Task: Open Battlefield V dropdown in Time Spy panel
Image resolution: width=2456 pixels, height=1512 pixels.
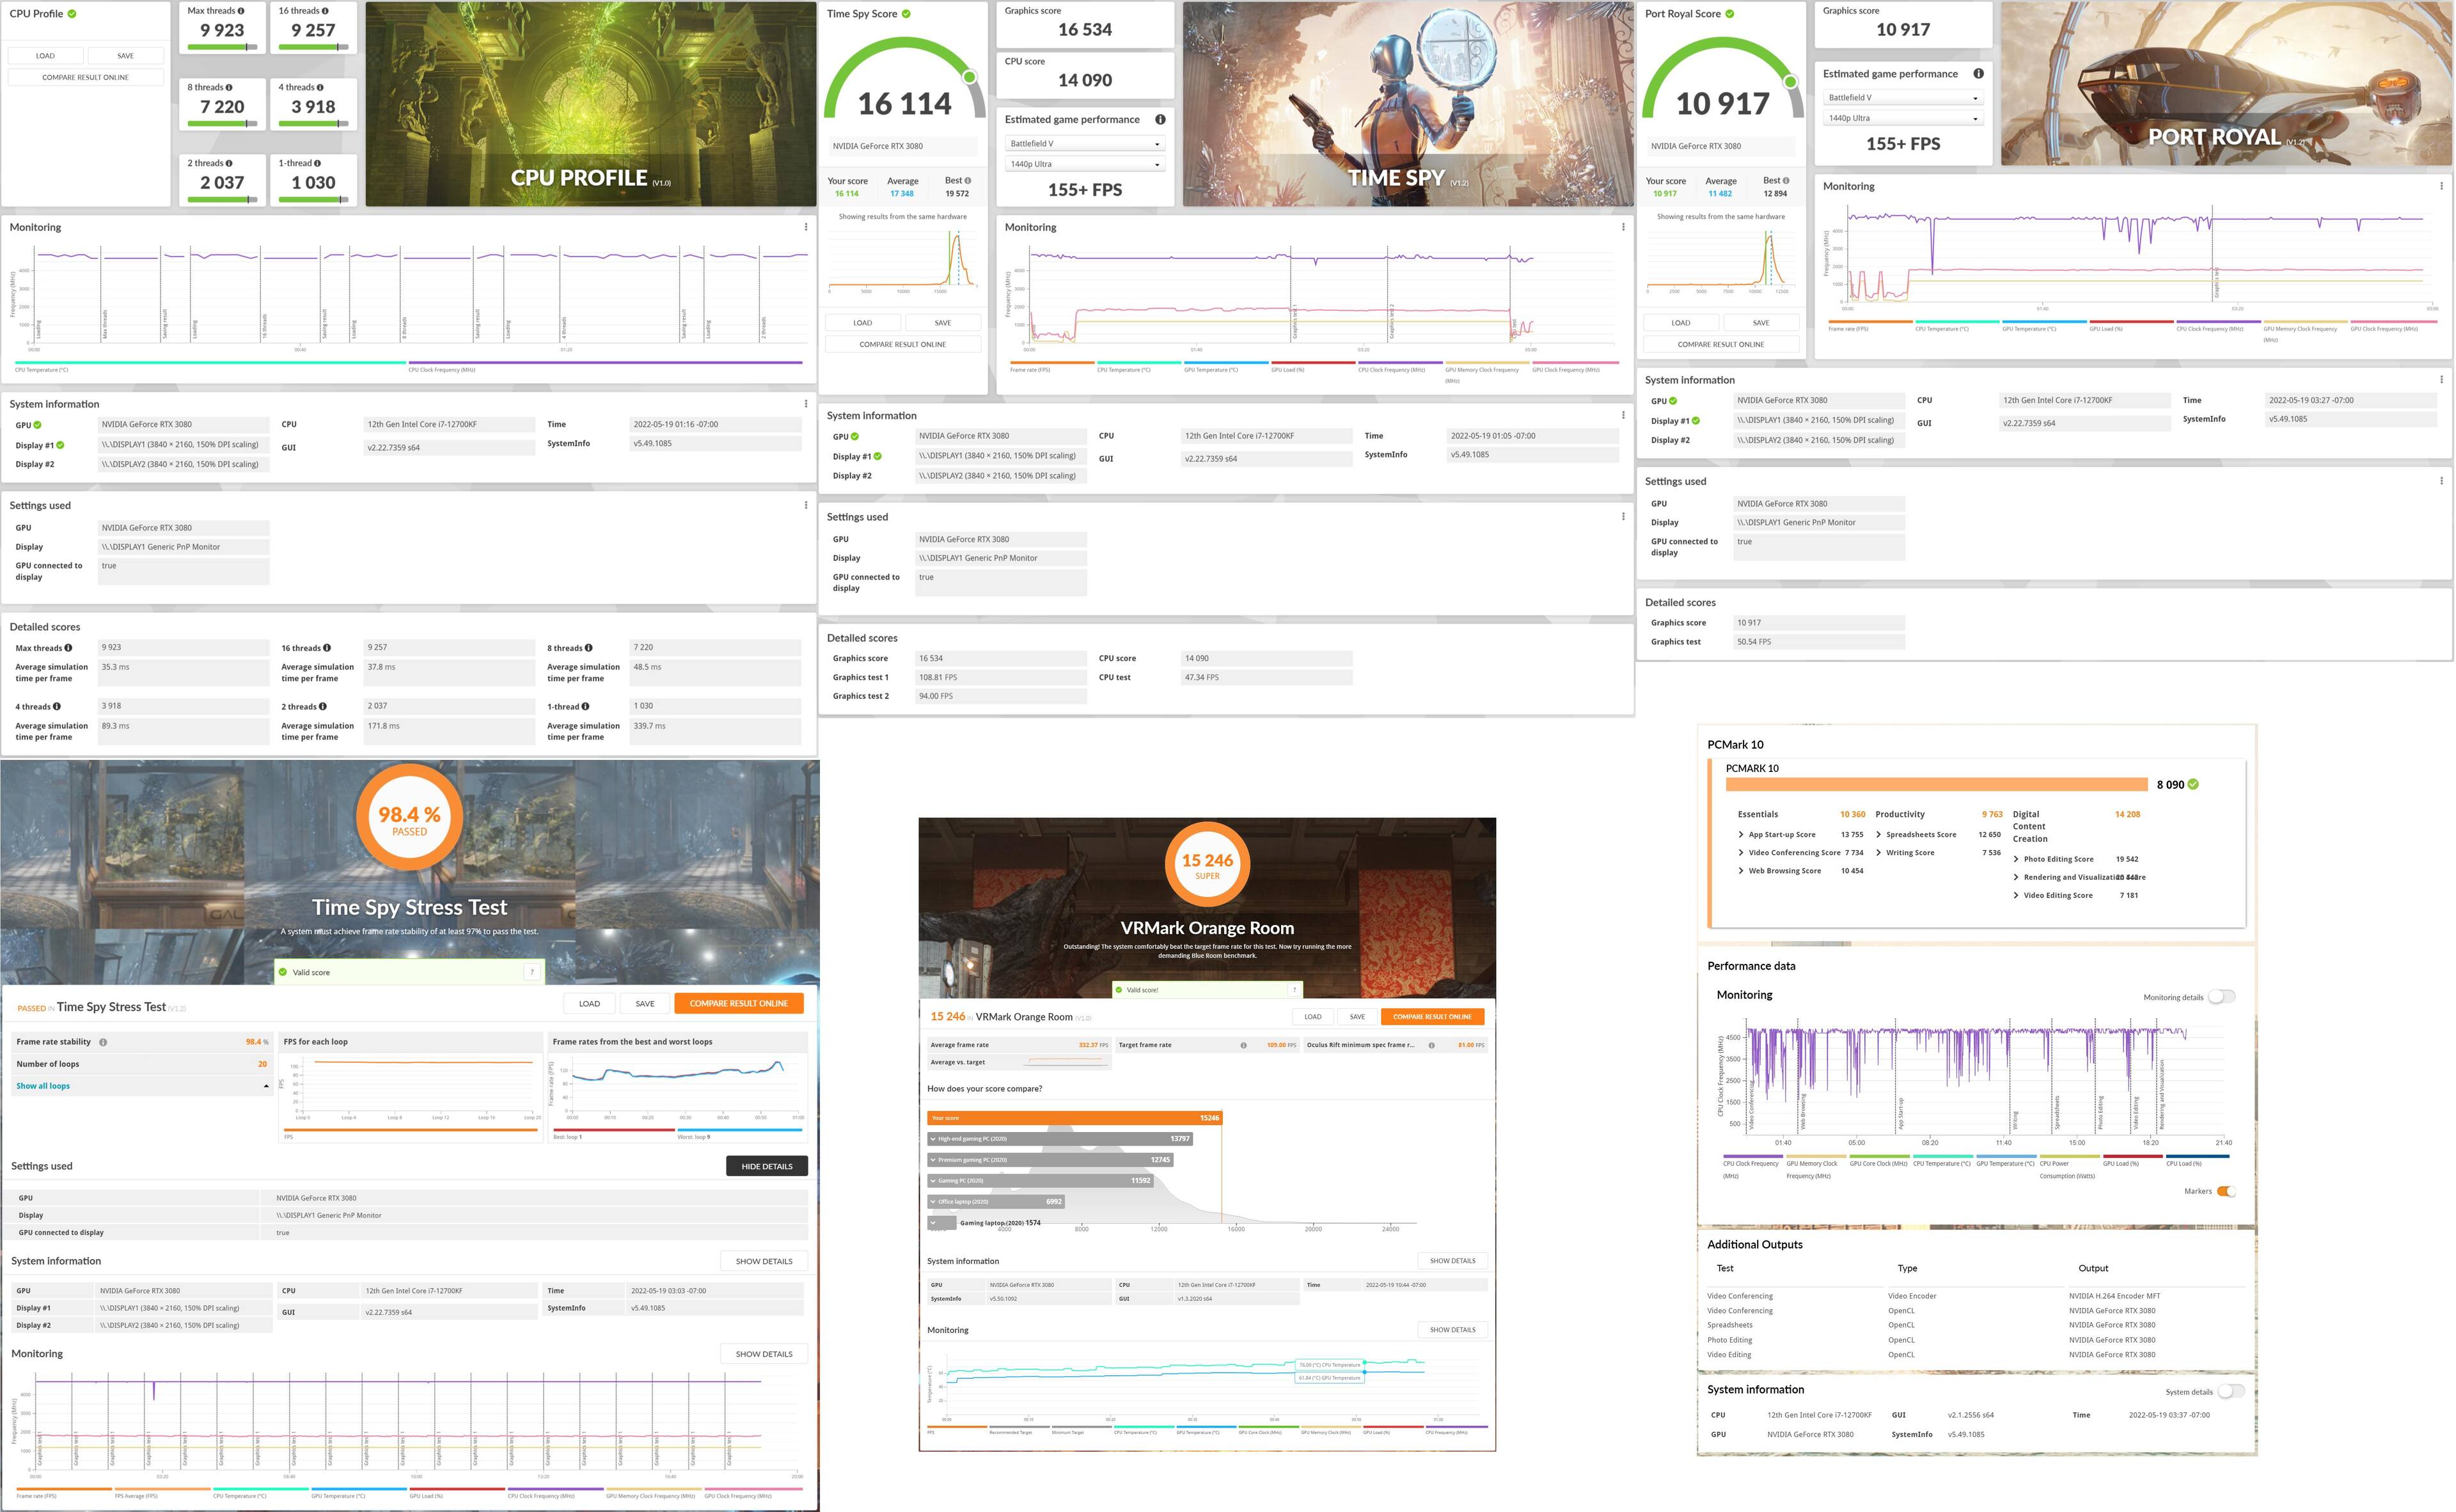Action: (1084, 144)
